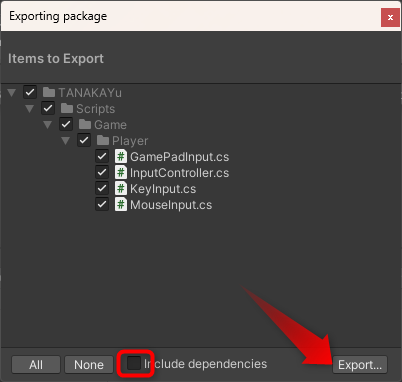Click the None button

89,364
